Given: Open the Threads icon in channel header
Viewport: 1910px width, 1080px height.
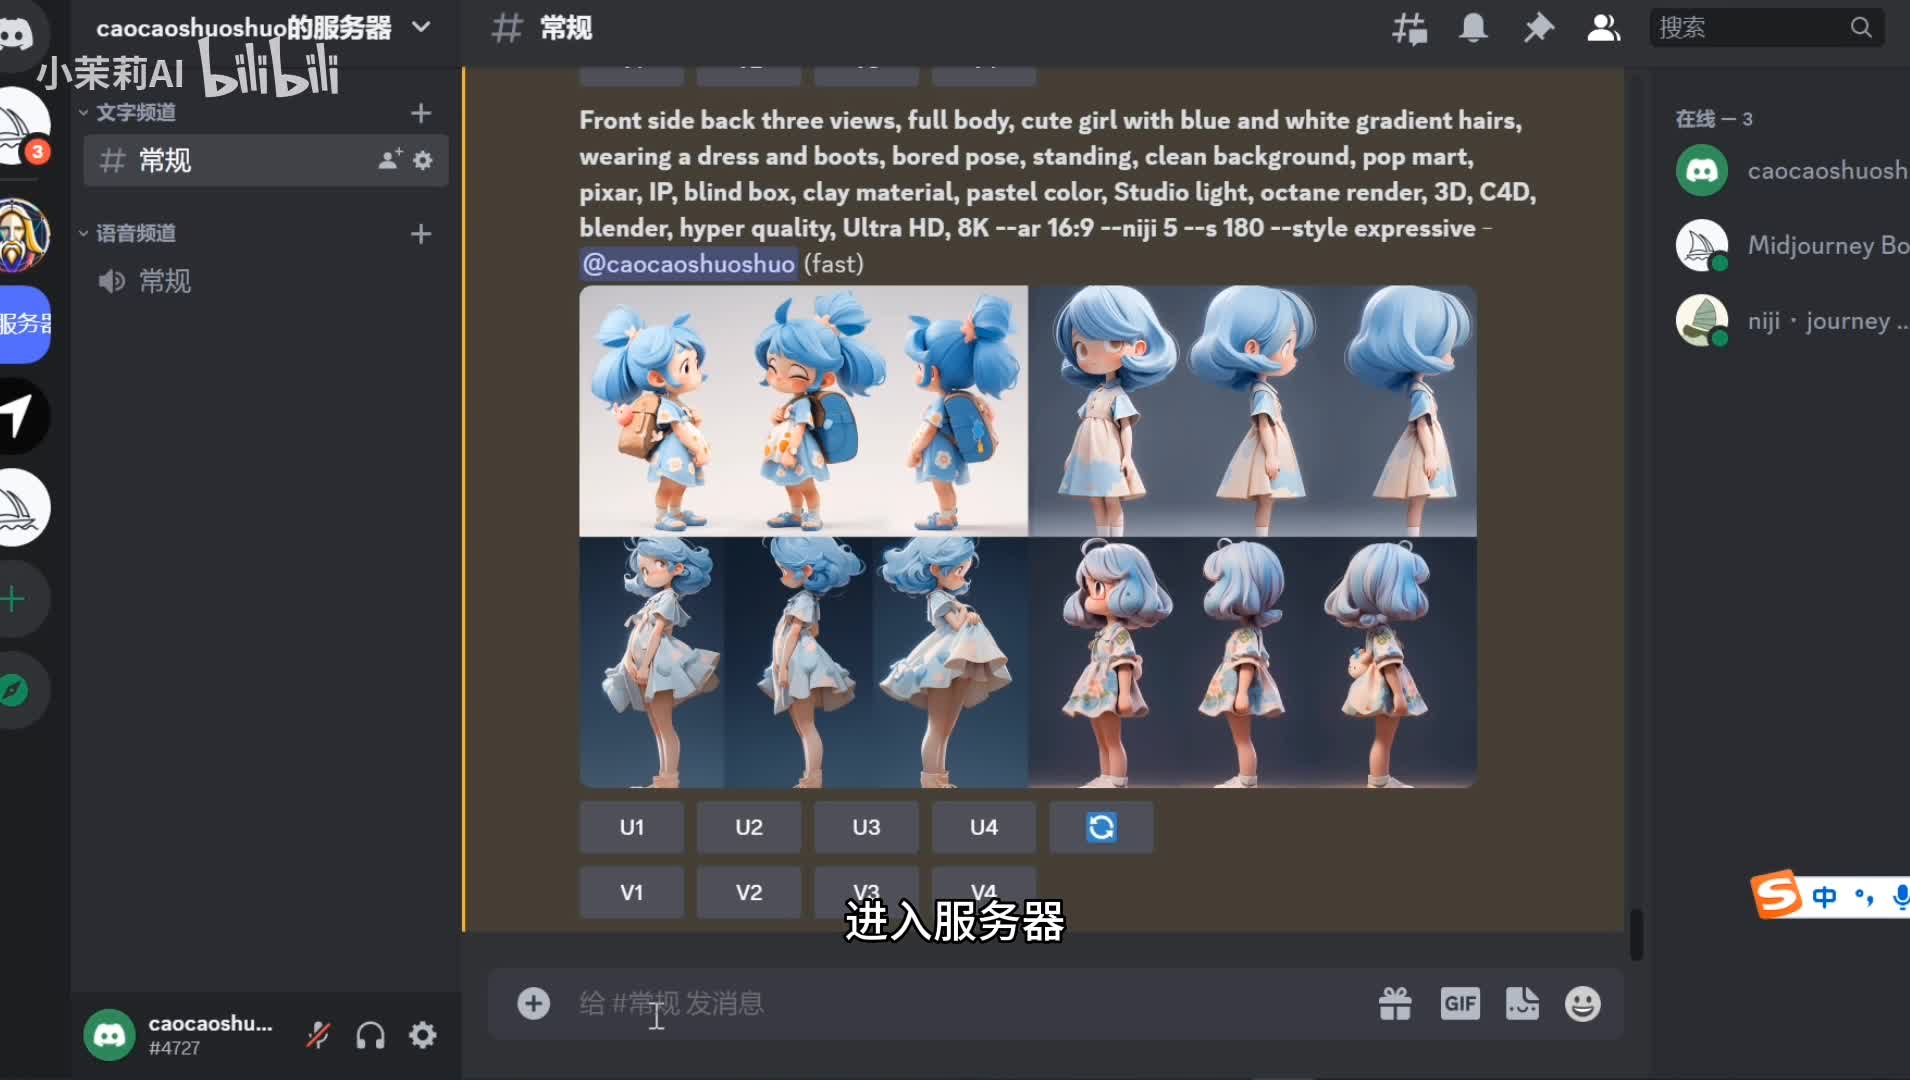Looking at the screenshot, I should pos(1409,28).
